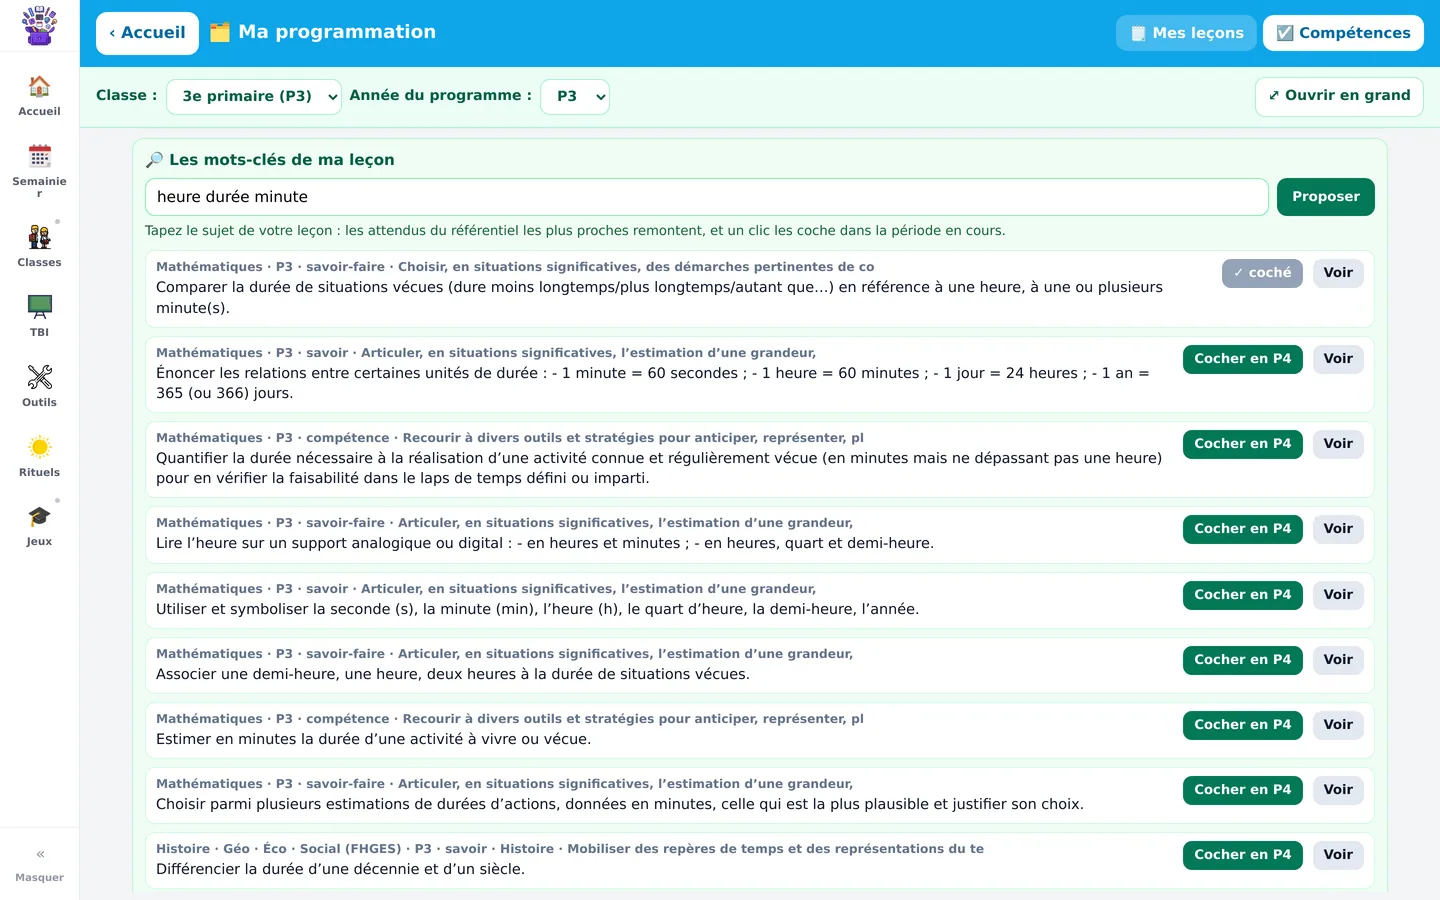Click Voir for Quantifier la durée row
Screen dimensions: 1440x900
(1338, 444)
